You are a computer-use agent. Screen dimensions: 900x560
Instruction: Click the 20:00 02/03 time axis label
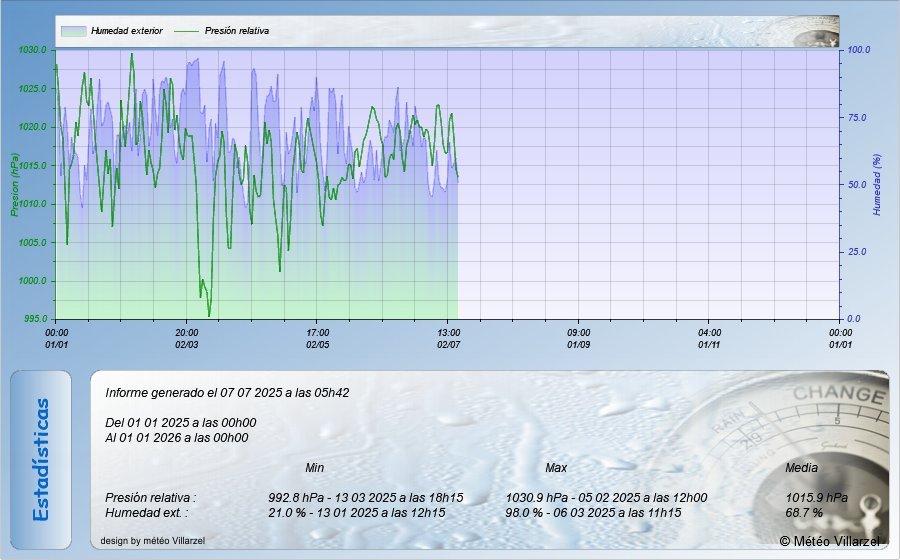(x=187, y=339)
